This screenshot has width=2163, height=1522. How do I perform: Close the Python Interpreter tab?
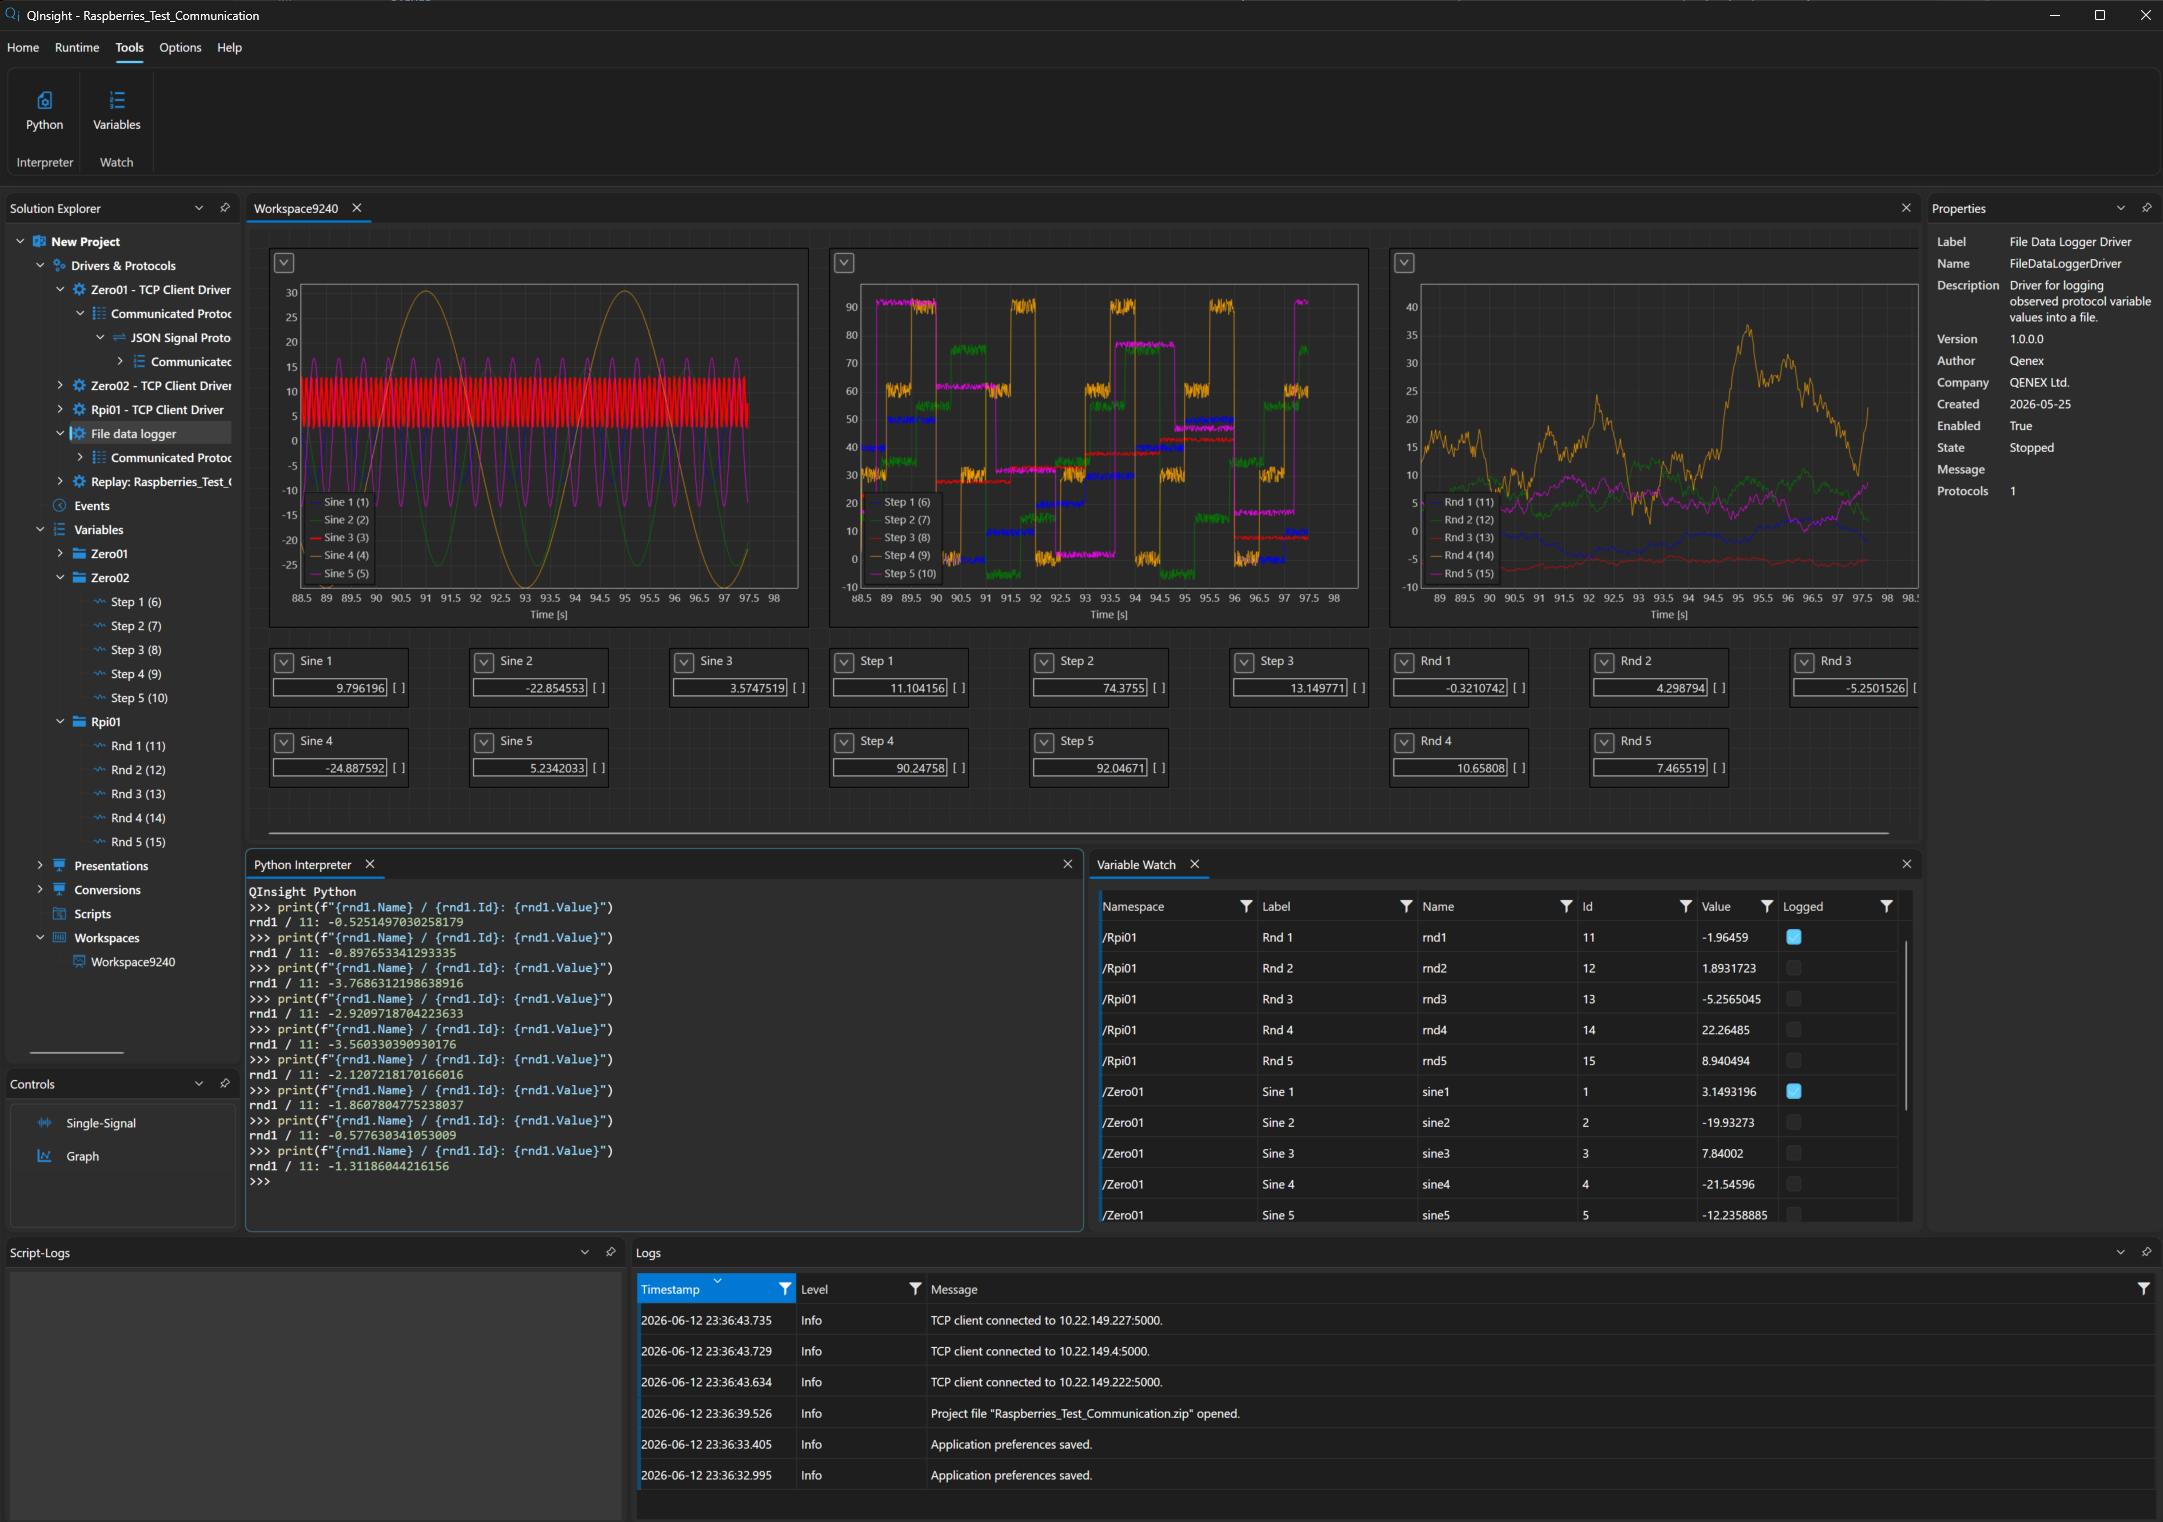pyautogui.click(x=369, y=864)
